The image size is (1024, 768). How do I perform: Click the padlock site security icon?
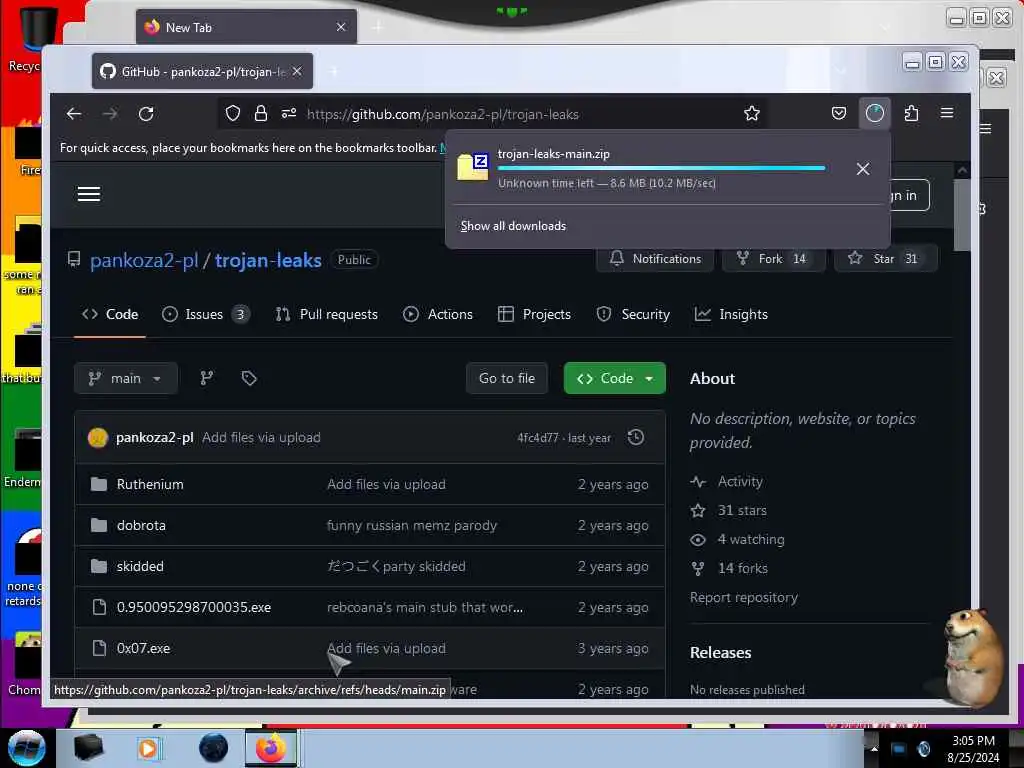[261, 114]
